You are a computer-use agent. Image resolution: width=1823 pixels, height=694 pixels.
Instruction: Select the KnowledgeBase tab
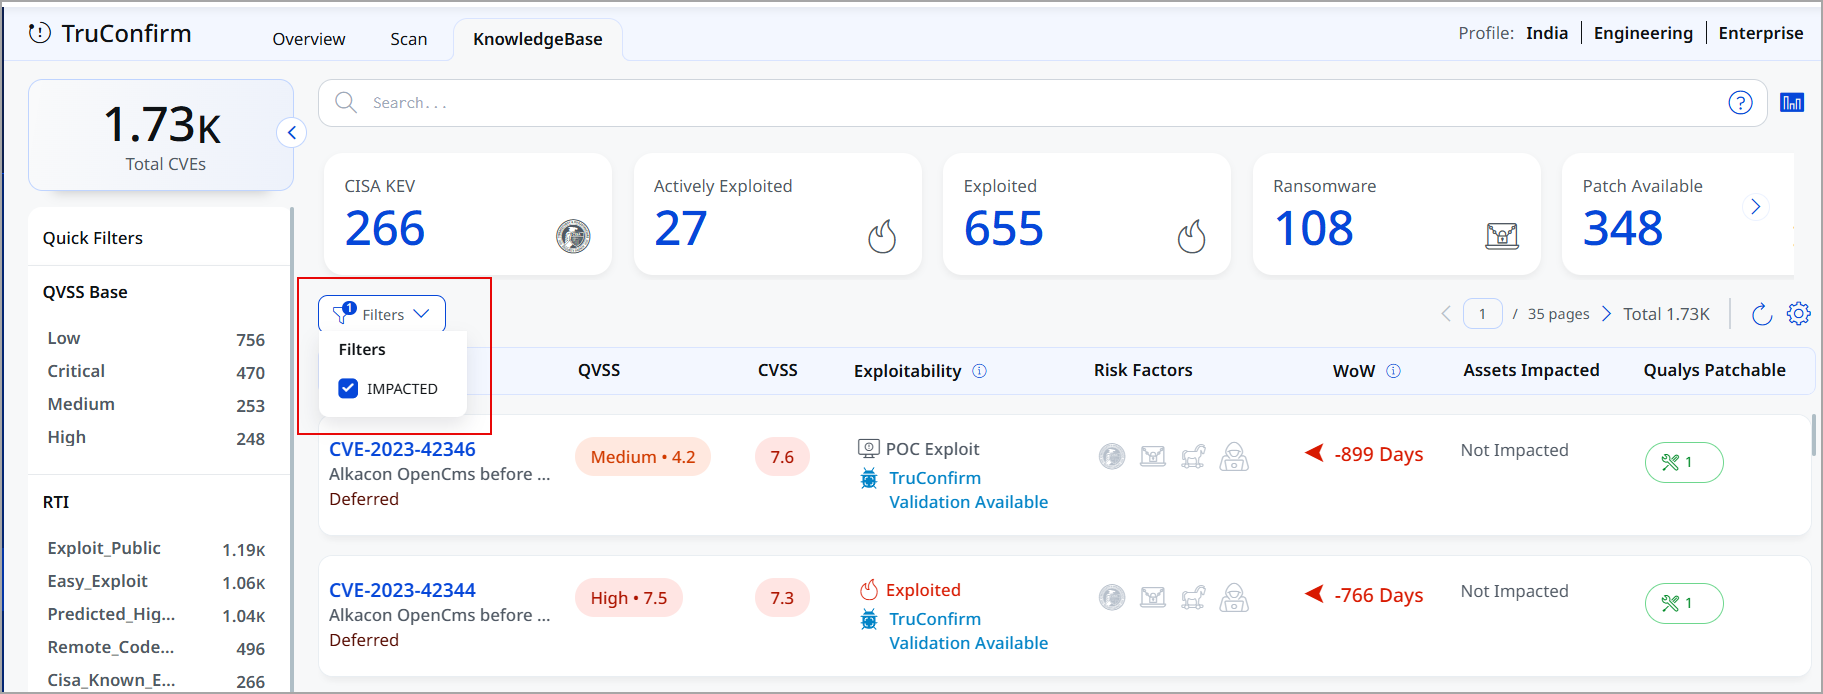(x=538, y=39)
